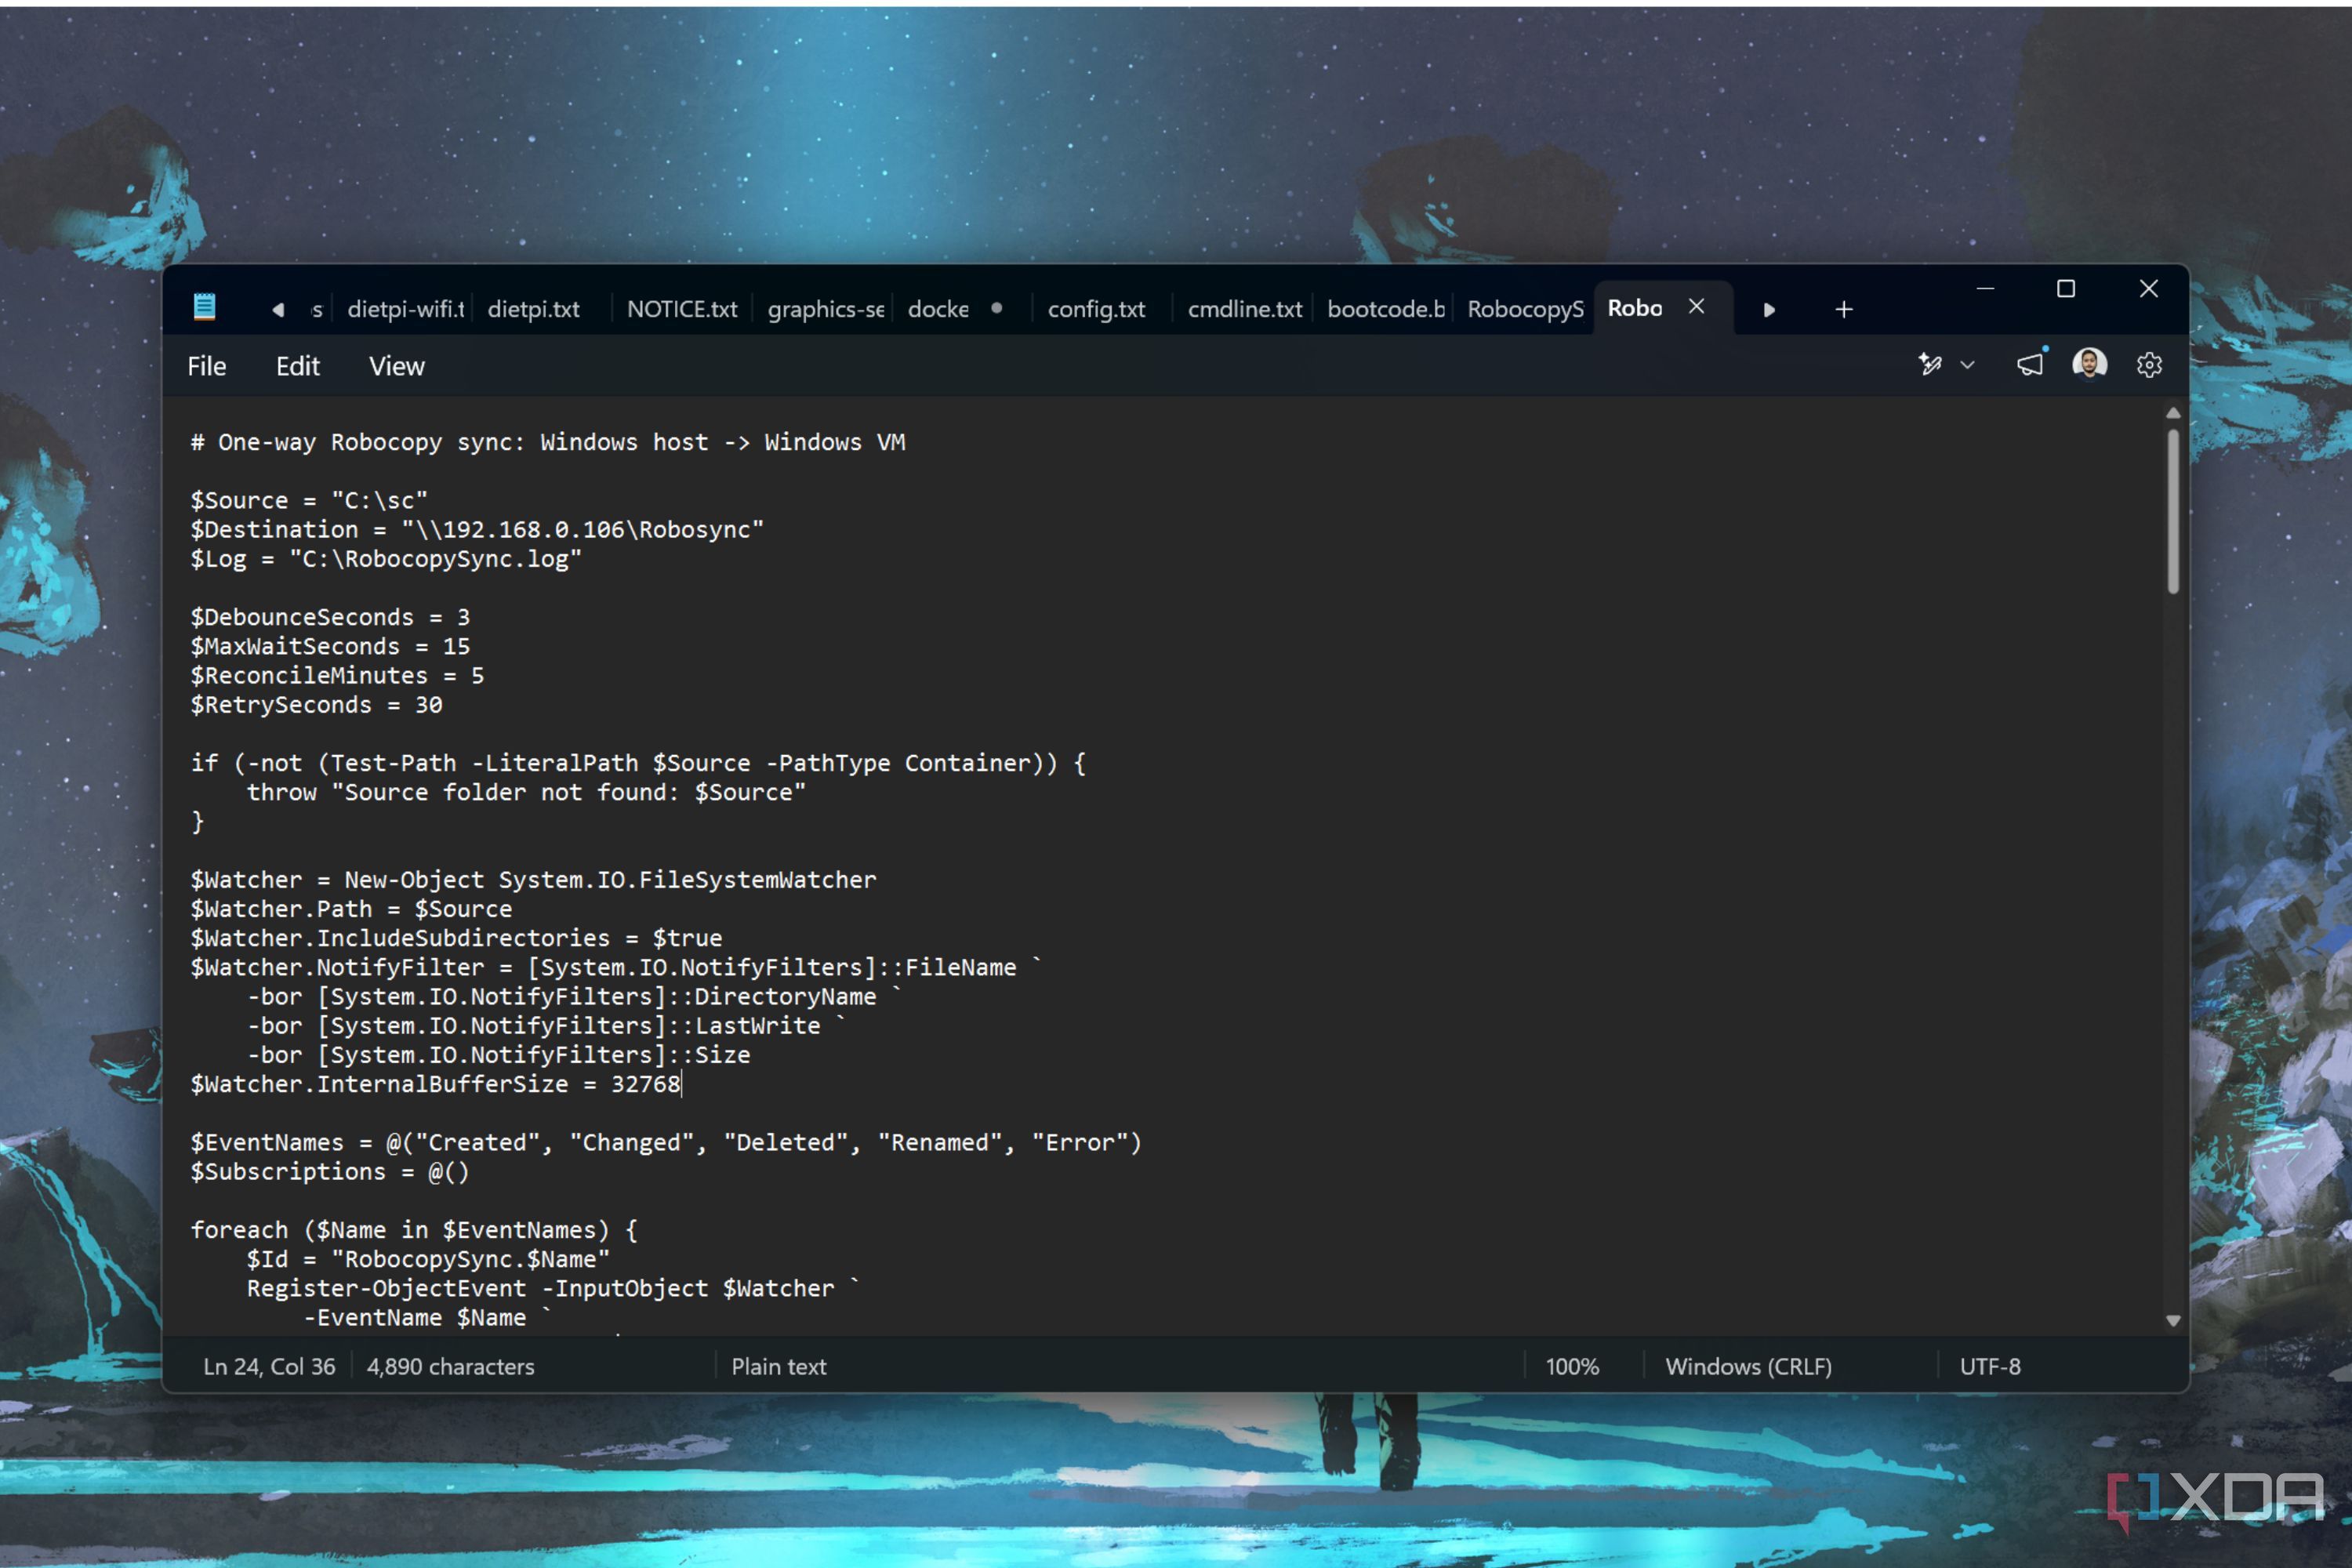The height and width of the screenshot is (1568, 2352).
Task: Click the '$RetrySeconds = 30' line
Action: [316, 705]
